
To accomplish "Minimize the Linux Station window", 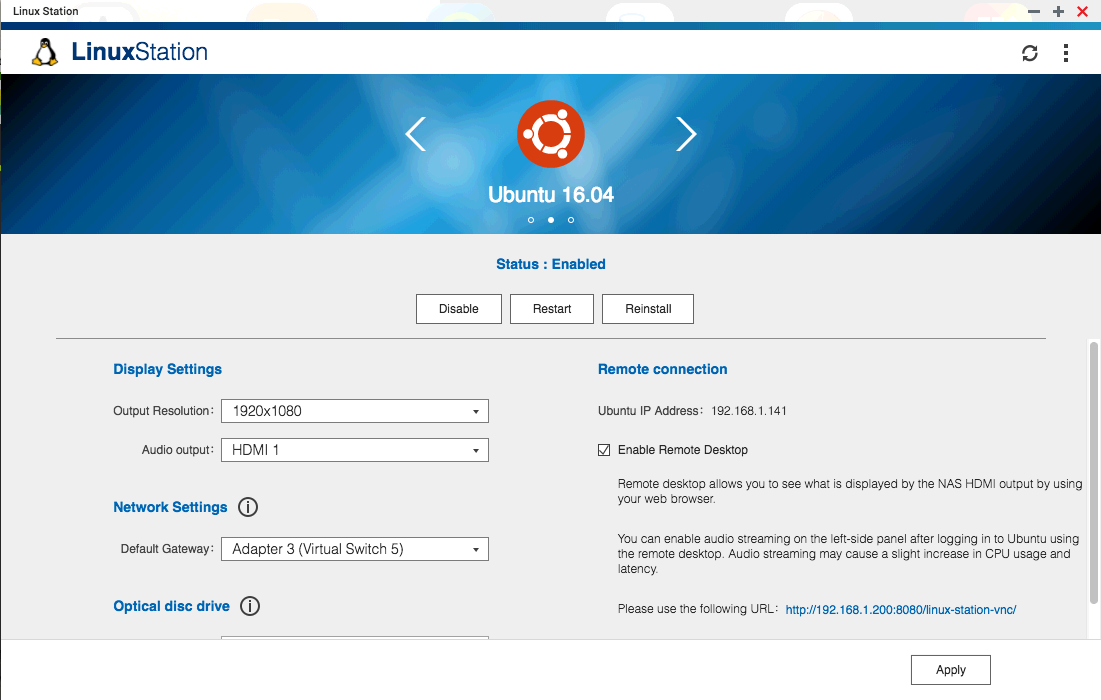I will tap(1034, 11).
